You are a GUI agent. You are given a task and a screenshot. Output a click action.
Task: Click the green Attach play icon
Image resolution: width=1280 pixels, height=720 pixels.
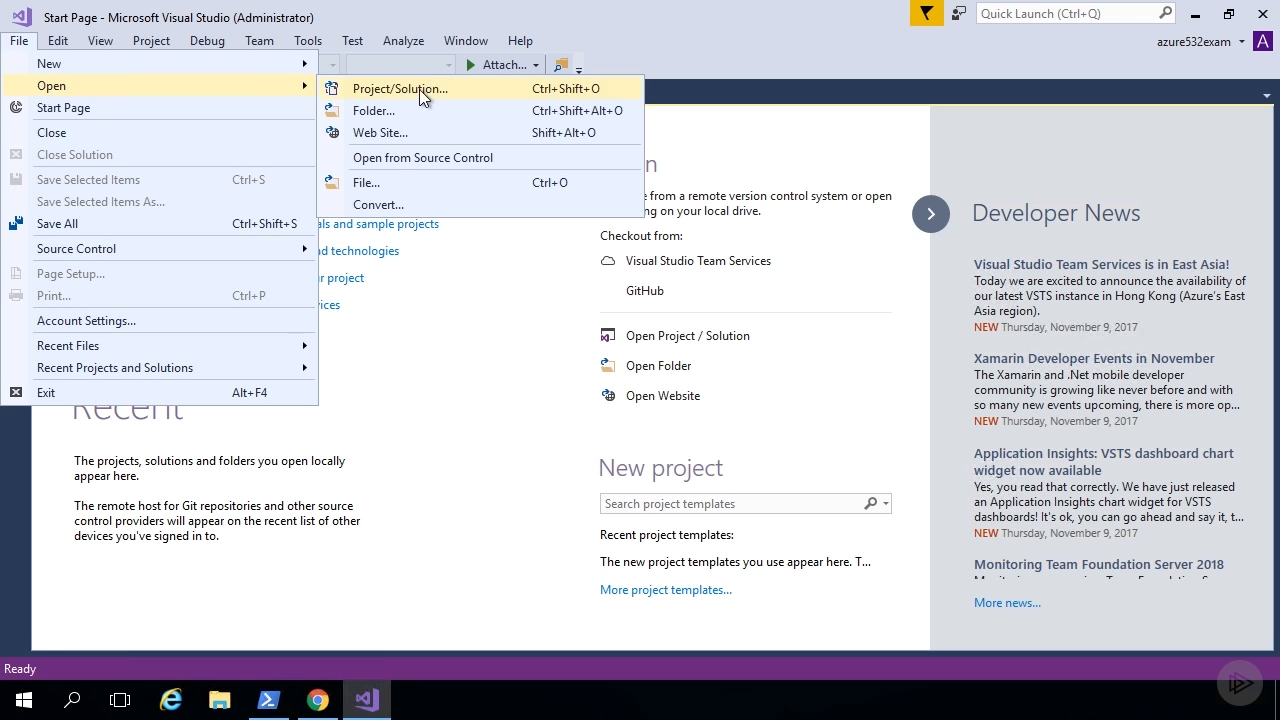pos(470,65)
